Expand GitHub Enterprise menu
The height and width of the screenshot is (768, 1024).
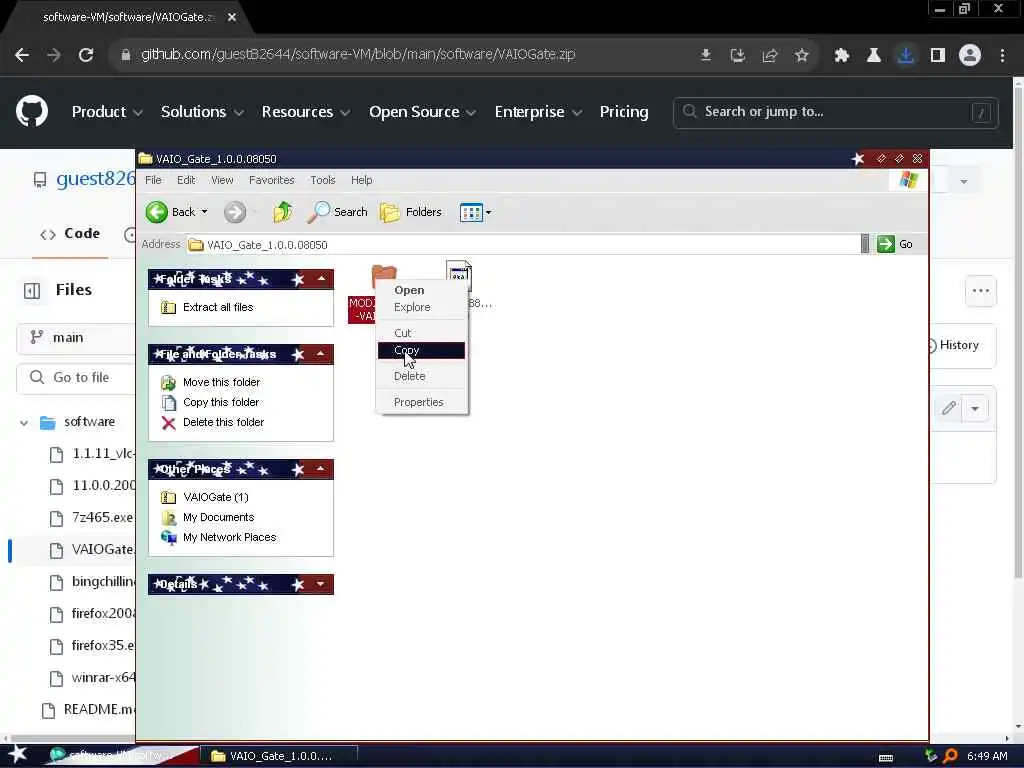[x=539, y=112]
